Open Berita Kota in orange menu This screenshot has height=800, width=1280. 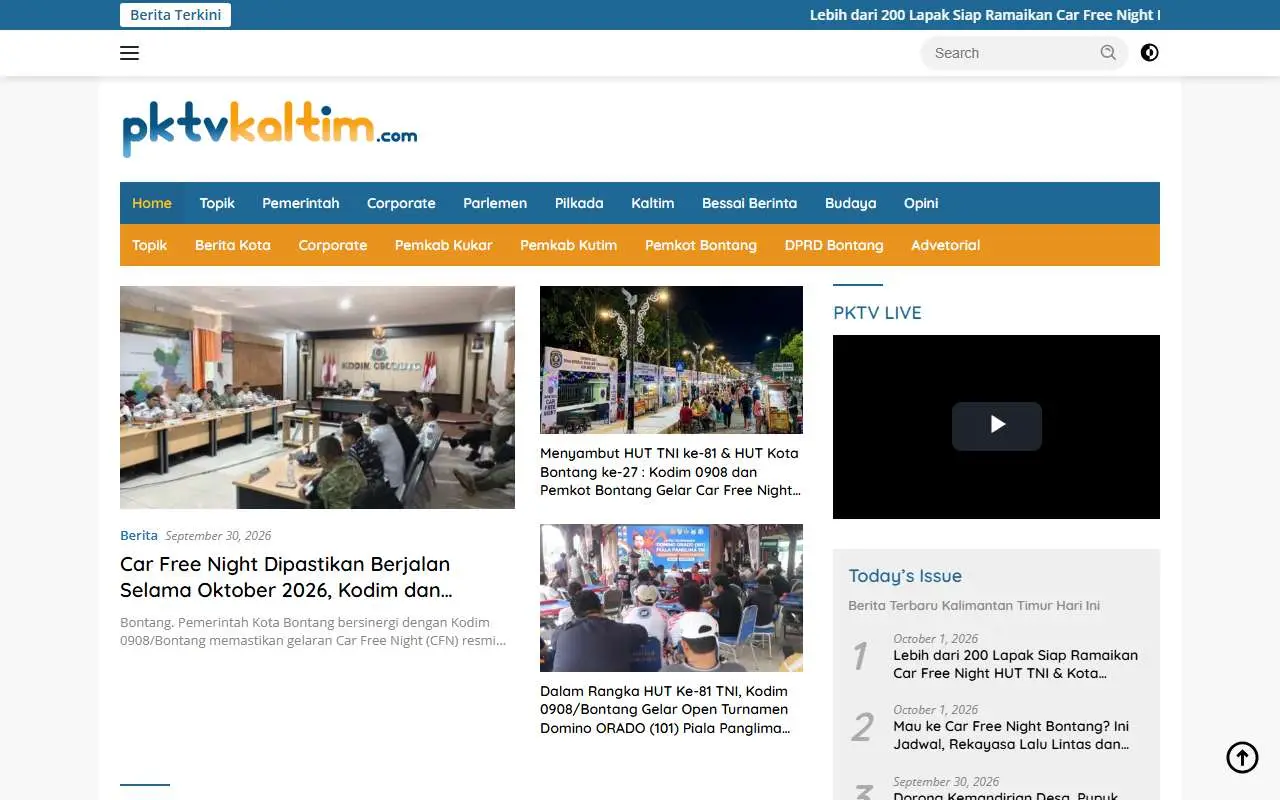[233, 245]
